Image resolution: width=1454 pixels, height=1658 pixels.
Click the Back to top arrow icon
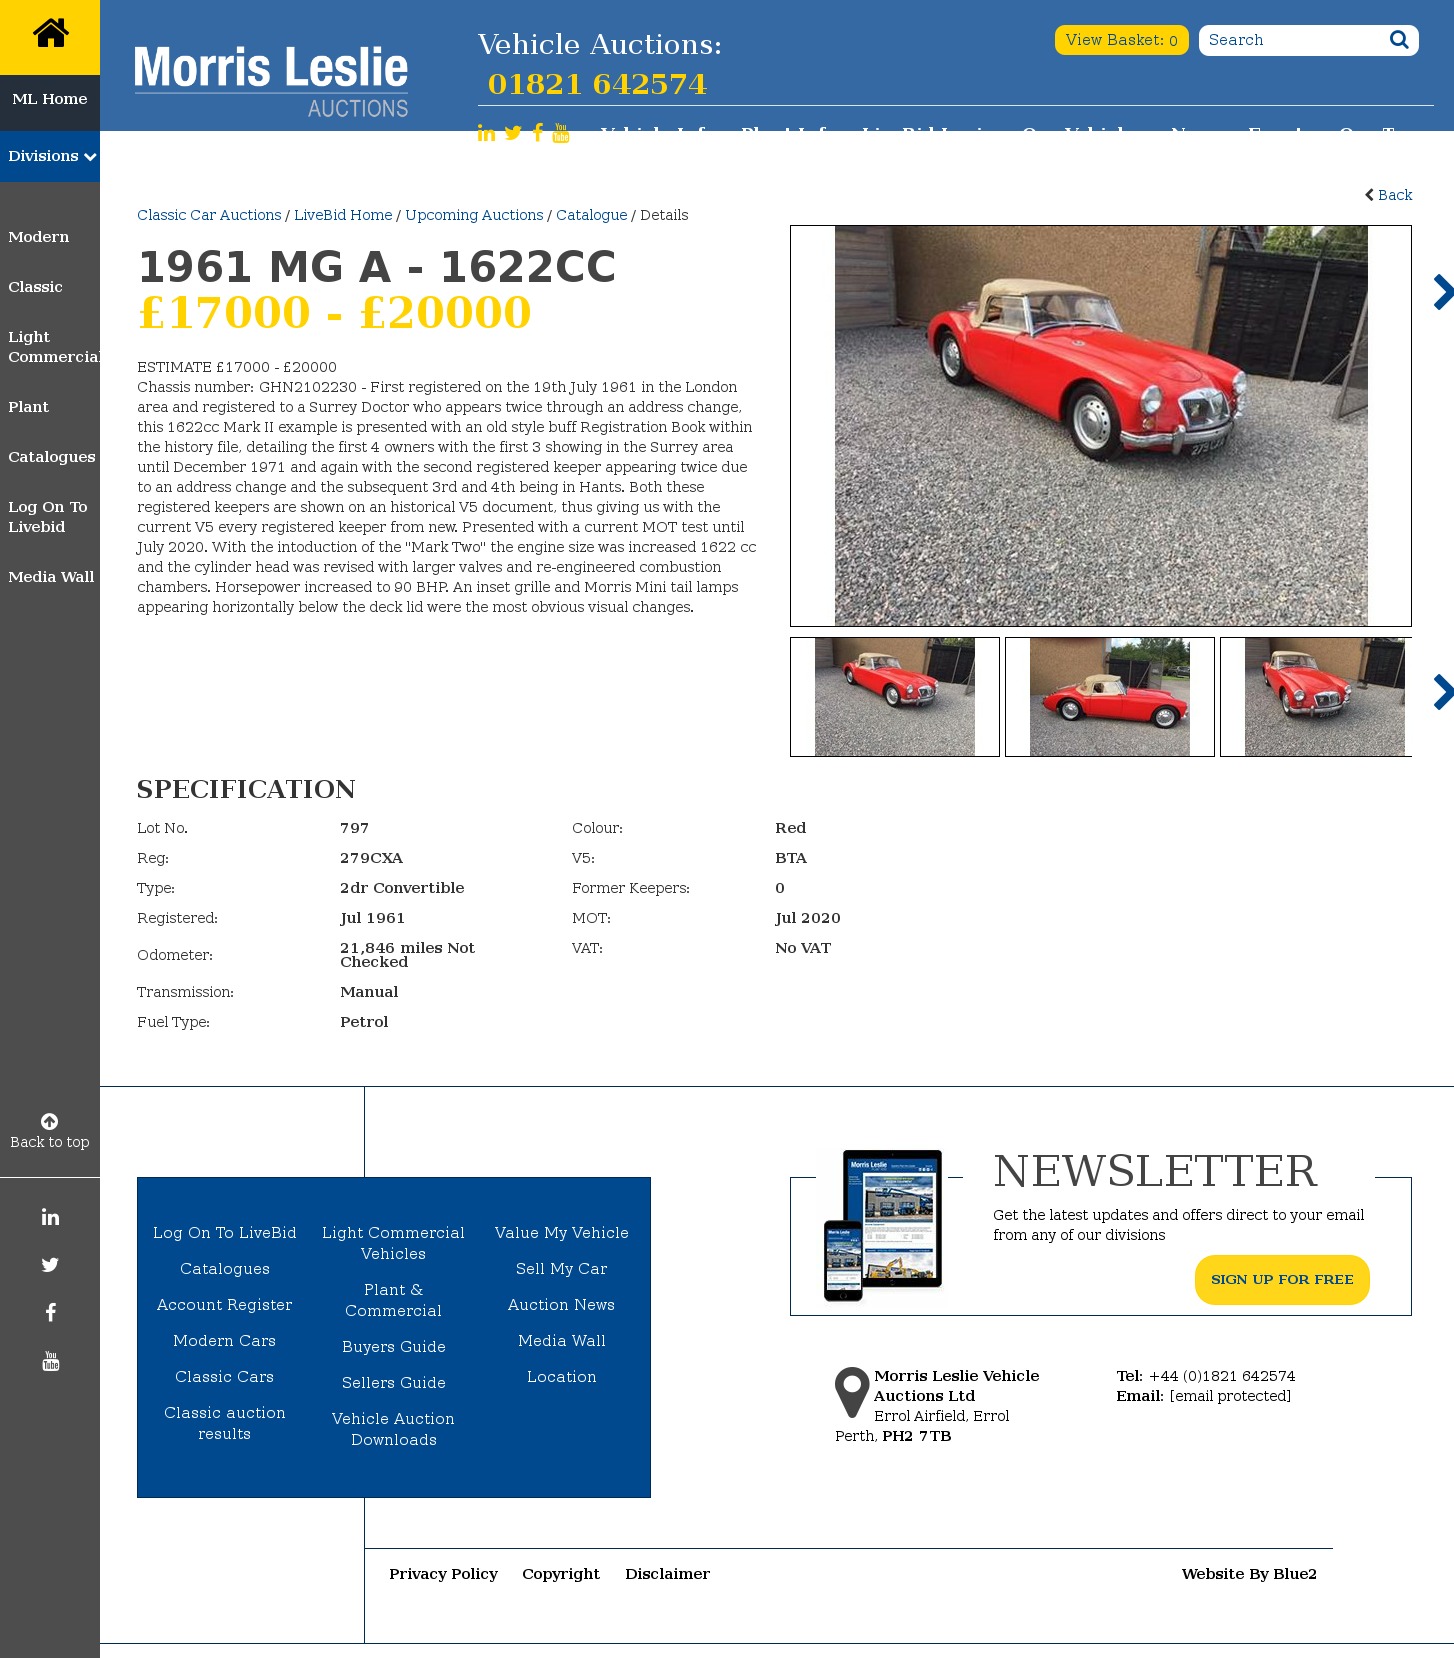(x=49, y=1121)
